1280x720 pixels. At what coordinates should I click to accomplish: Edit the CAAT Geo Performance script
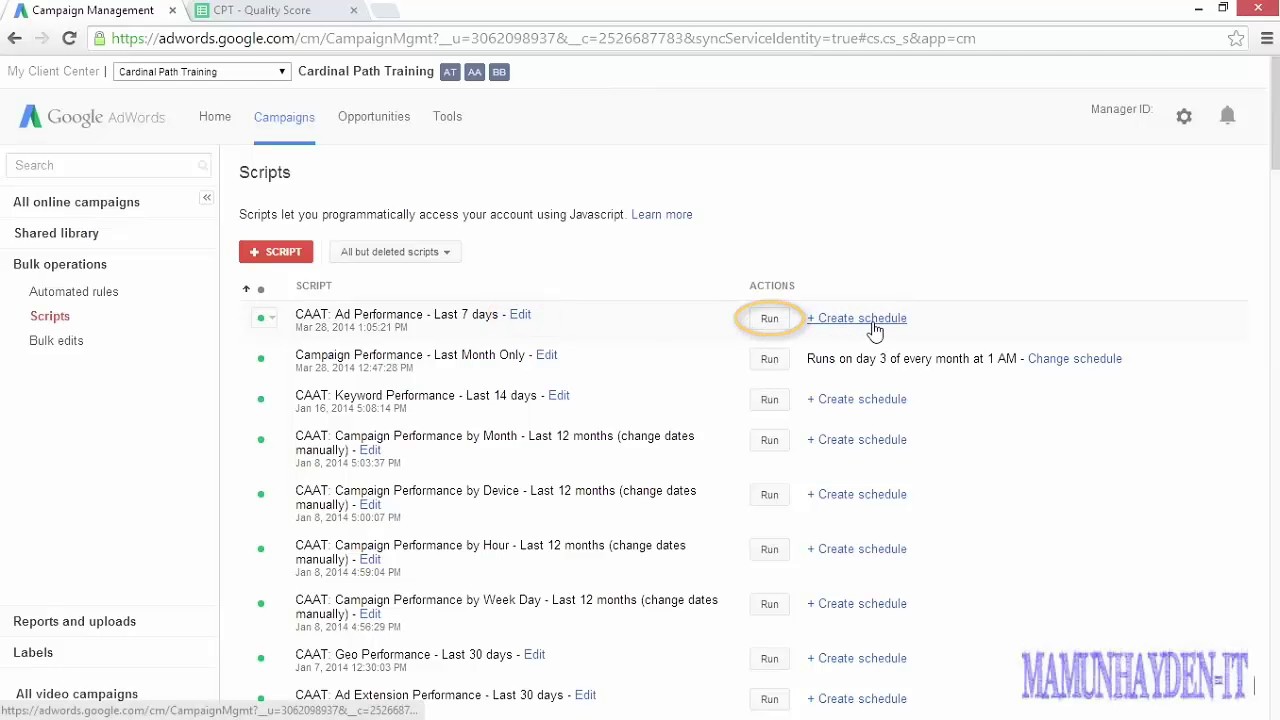coord(534,655)
